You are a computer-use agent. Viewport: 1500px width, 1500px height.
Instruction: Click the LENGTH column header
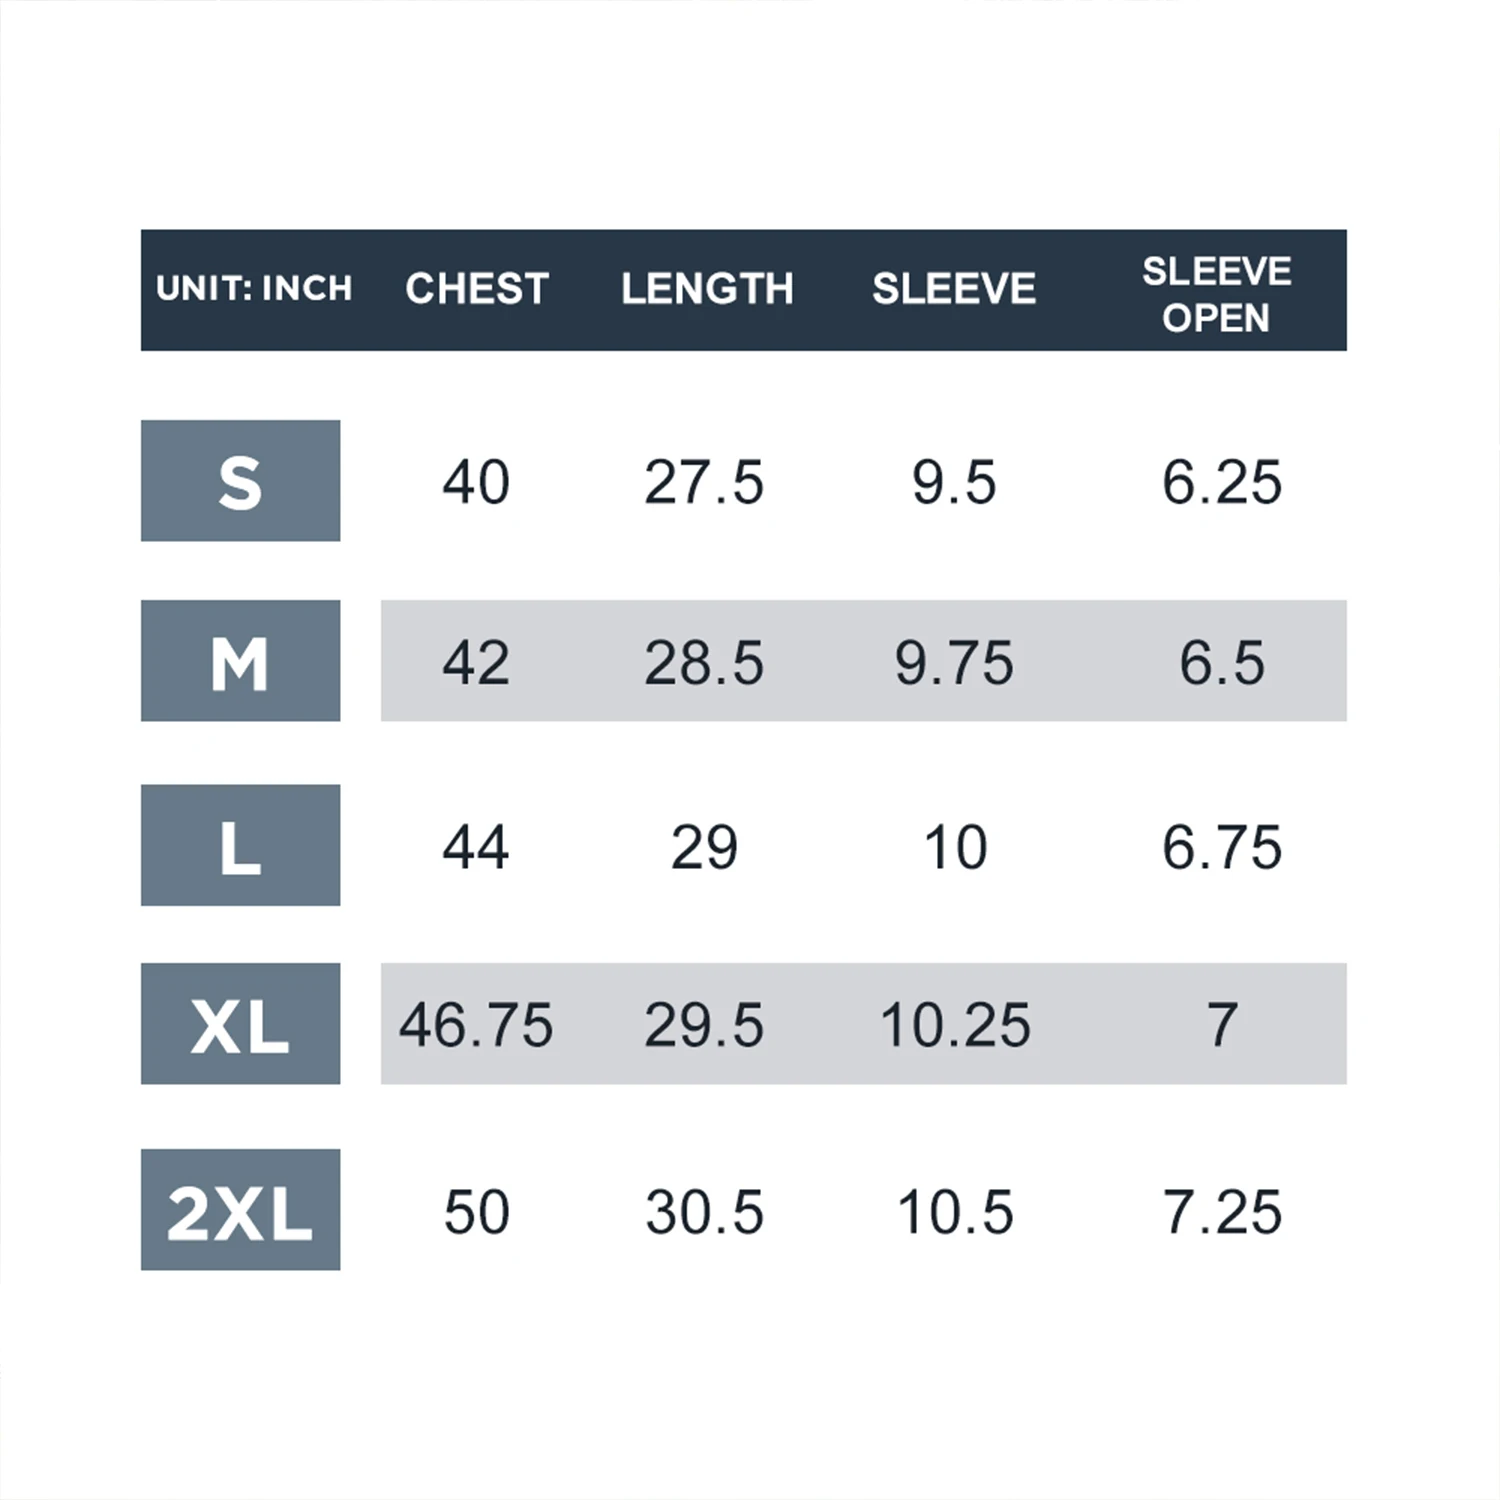(707, 289)
